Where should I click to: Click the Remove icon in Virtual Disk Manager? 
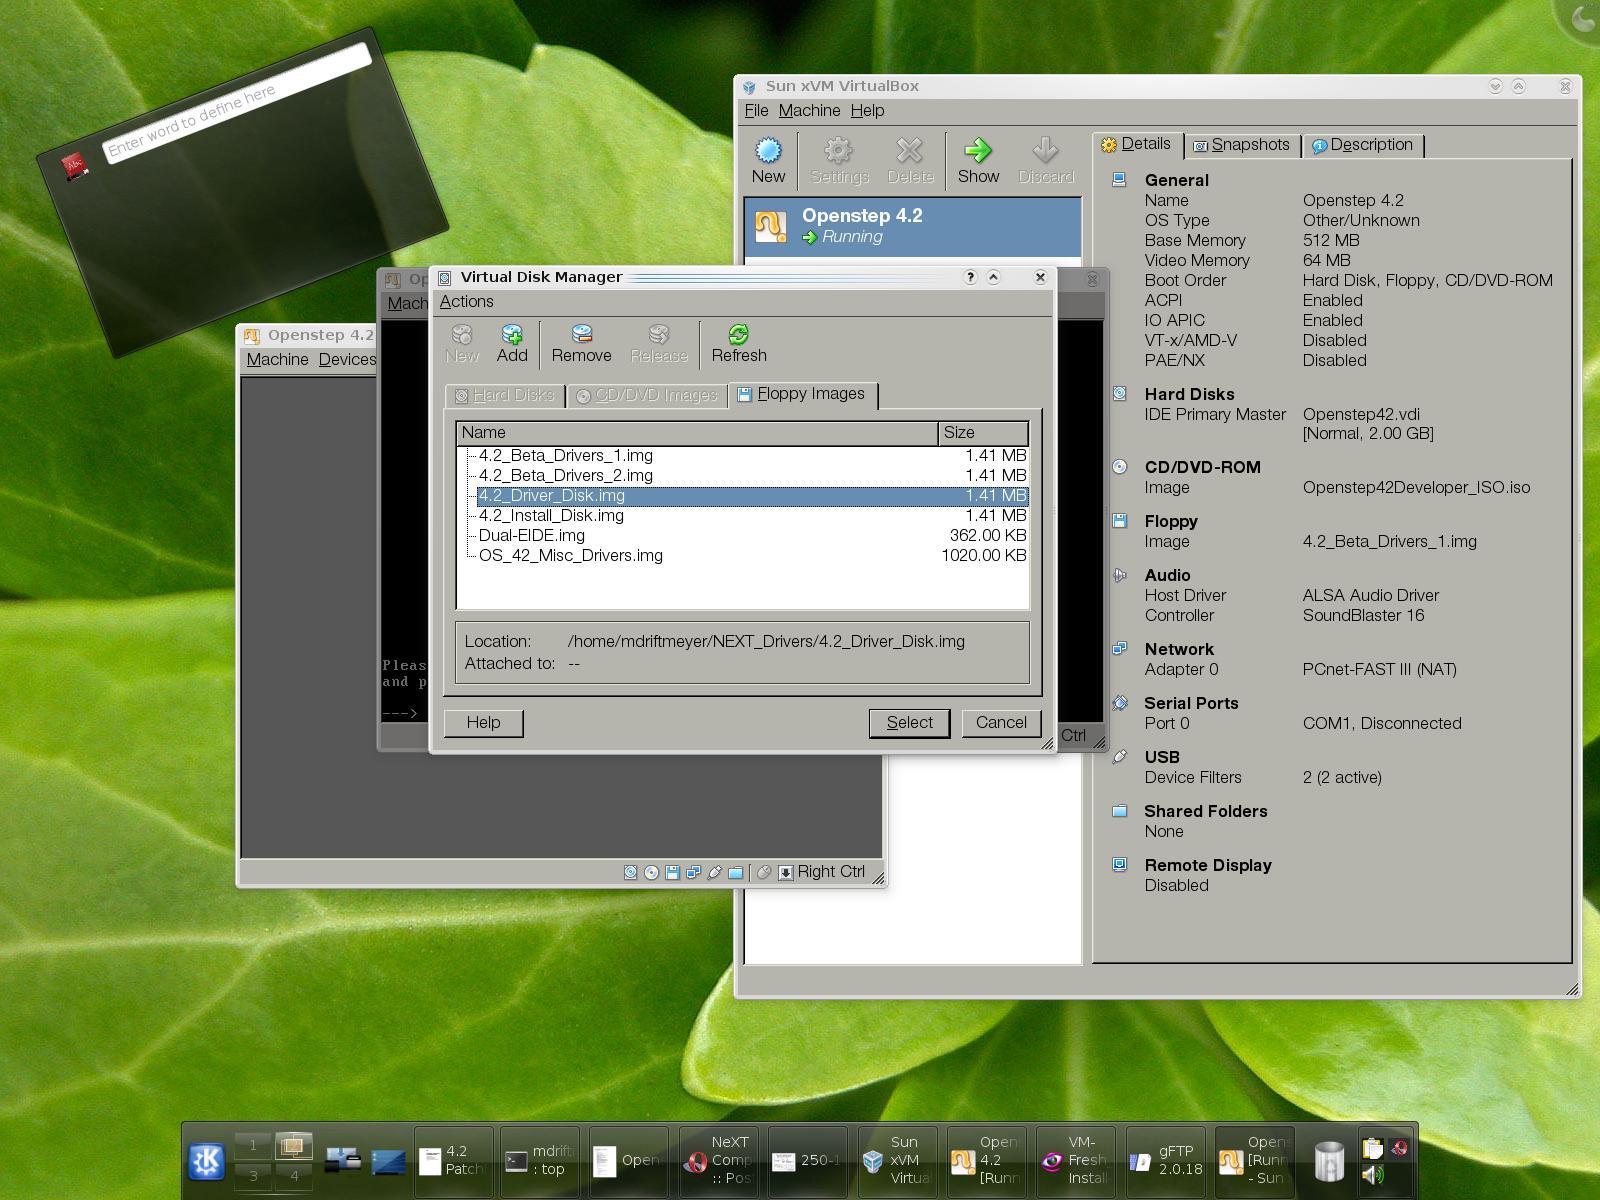coord(581,344)
